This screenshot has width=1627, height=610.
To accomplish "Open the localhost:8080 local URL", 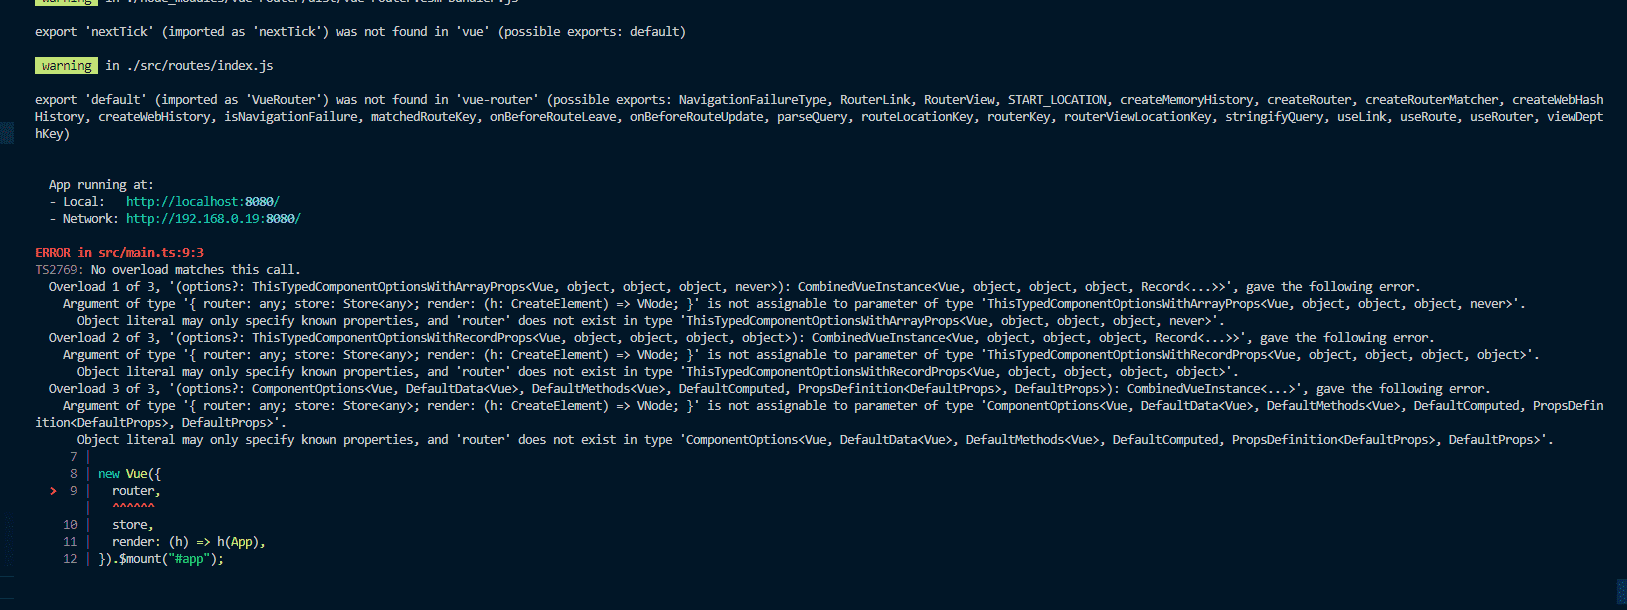I will (x=202, y=202).
